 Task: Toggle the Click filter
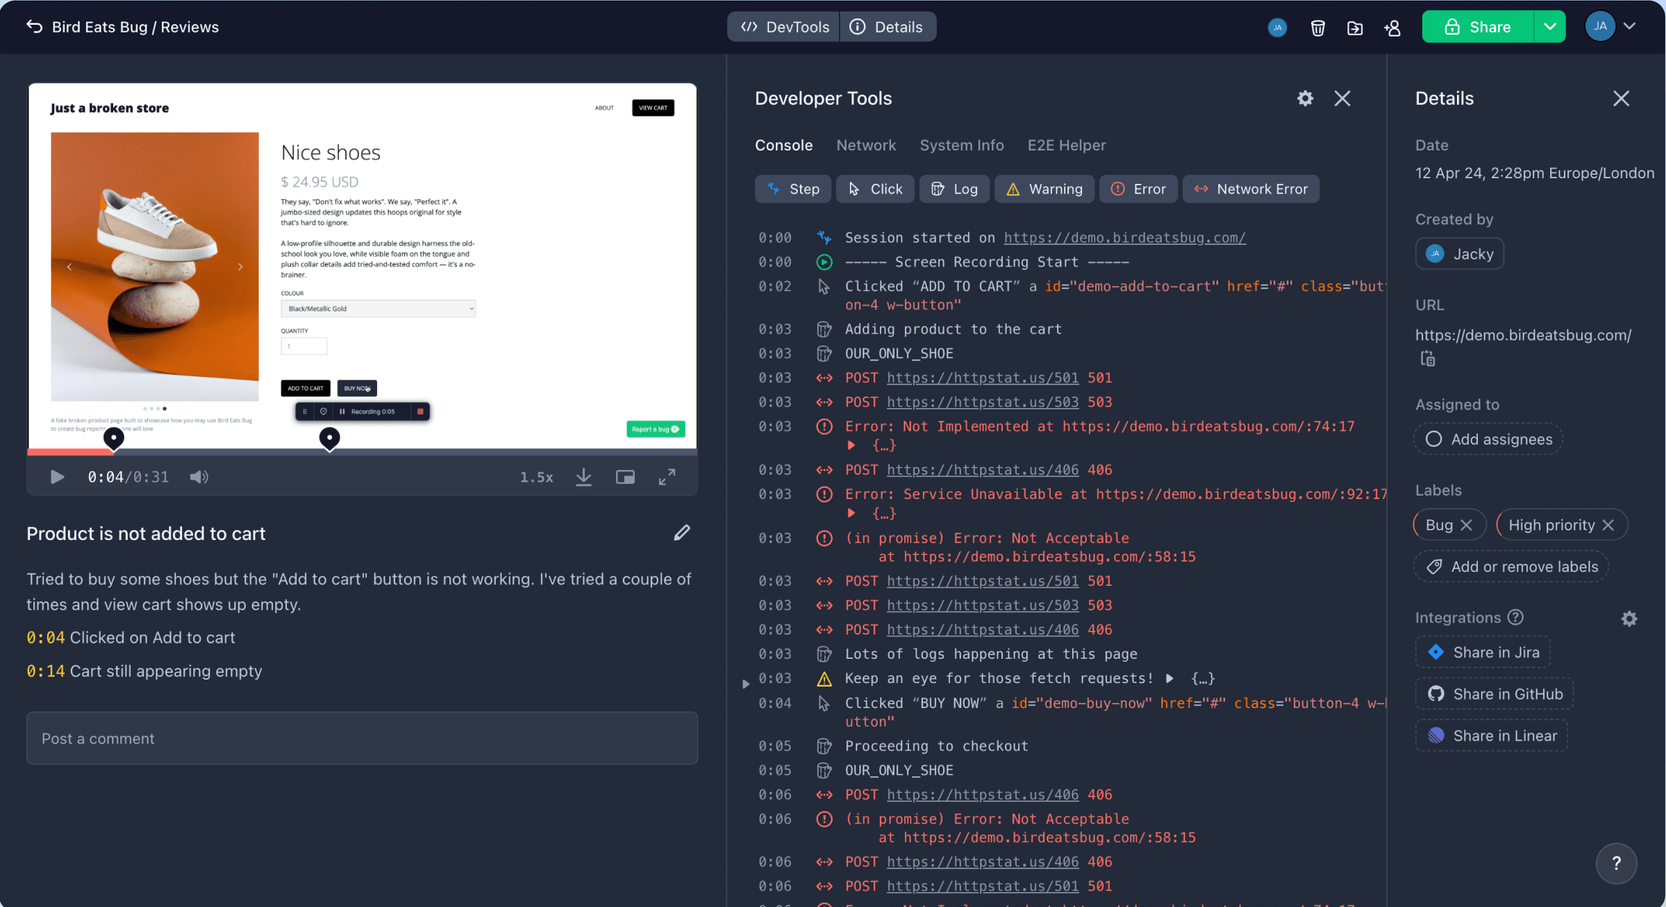875,189
